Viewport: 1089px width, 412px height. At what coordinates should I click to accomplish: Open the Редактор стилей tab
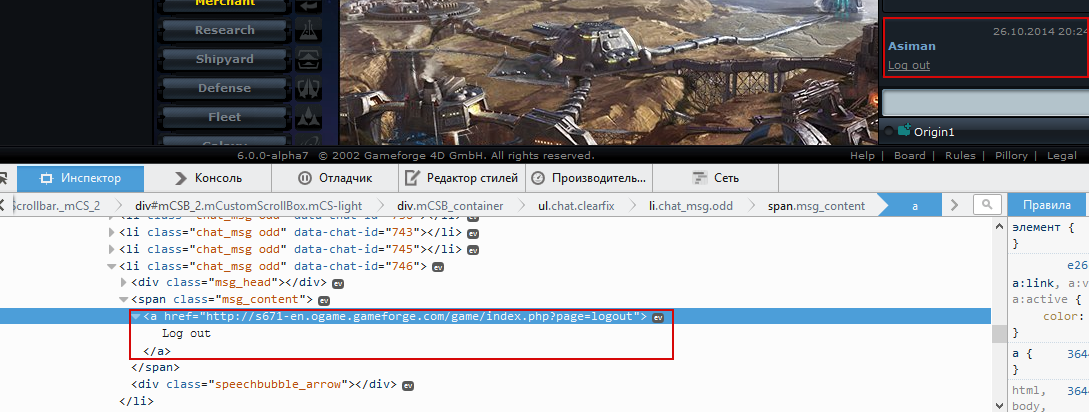(x=462, y=179)
